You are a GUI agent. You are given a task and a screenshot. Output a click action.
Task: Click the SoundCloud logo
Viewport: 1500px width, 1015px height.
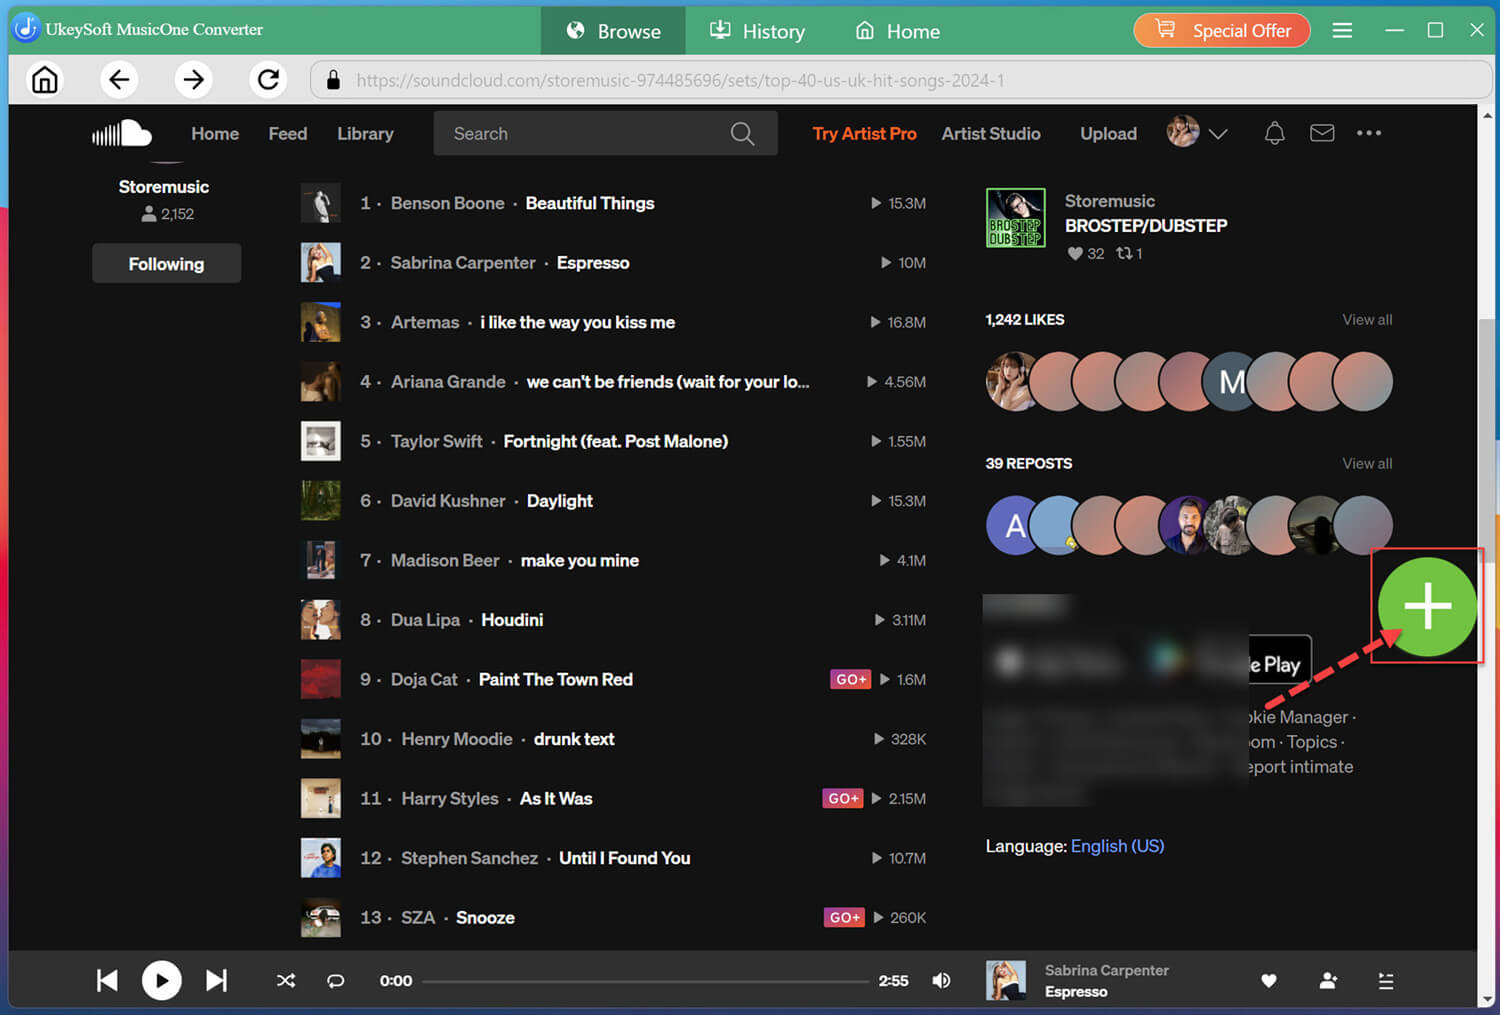point(122,133)
